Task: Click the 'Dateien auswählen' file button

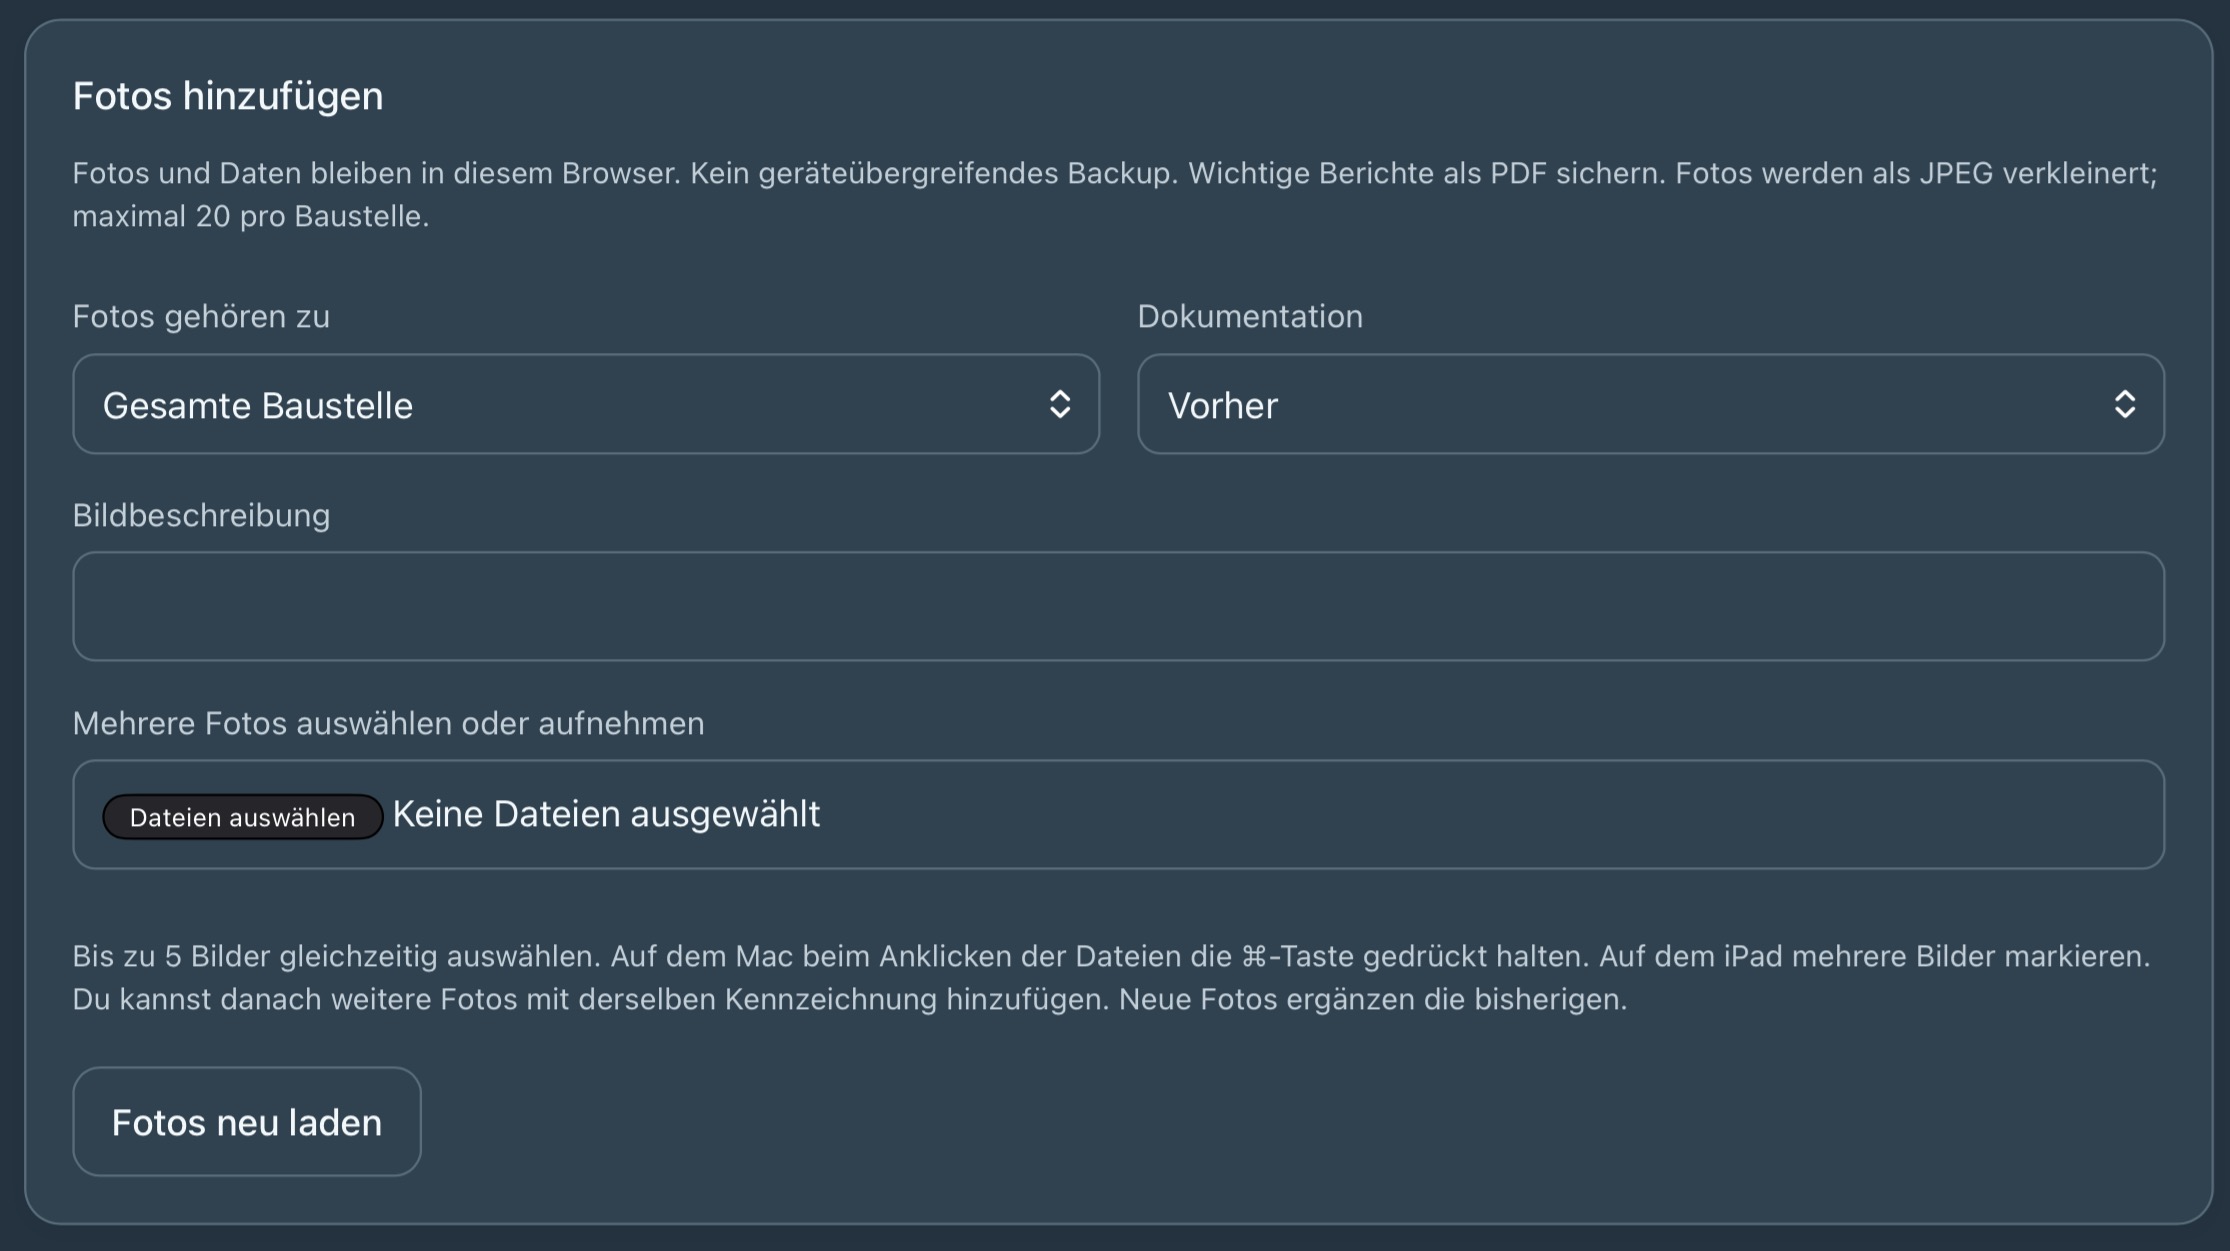Action: pos(243,817)
